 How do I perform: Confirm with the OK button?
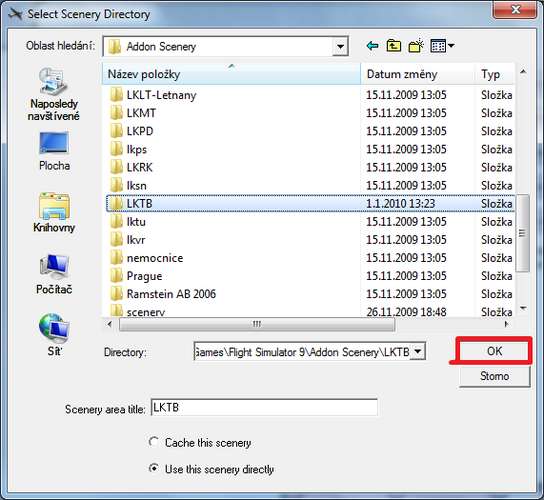[494, 351]
